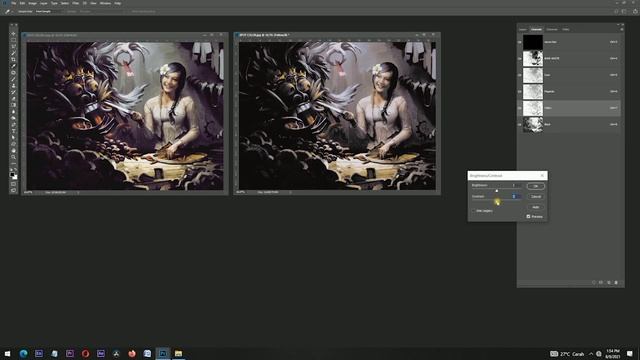The image size is (640, 360).
Task: Select the Clone Stamp tool
Action: coord(13,86)
